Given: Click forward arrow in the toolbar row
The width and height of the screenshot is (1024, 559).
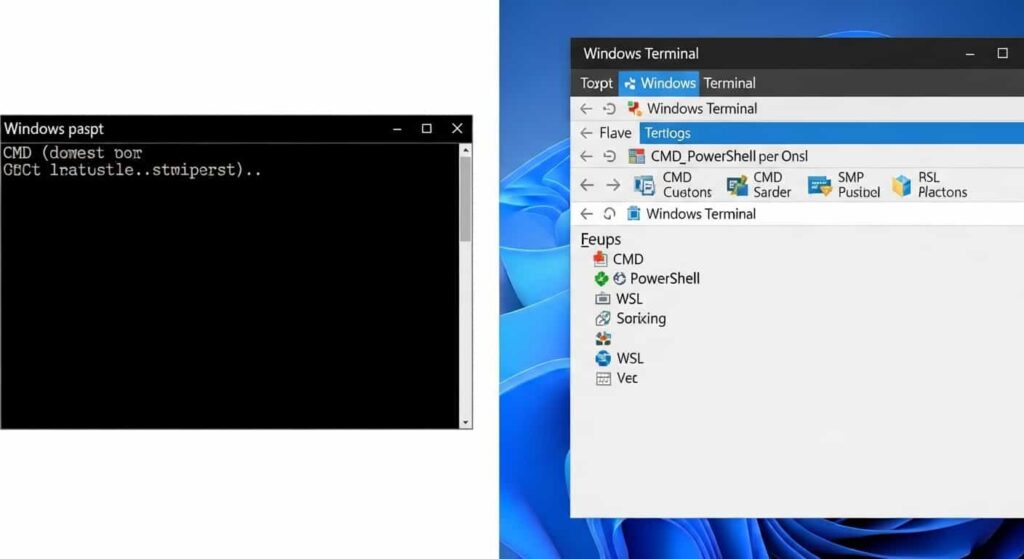Looking at the screenshot, I should coord(613,185).
